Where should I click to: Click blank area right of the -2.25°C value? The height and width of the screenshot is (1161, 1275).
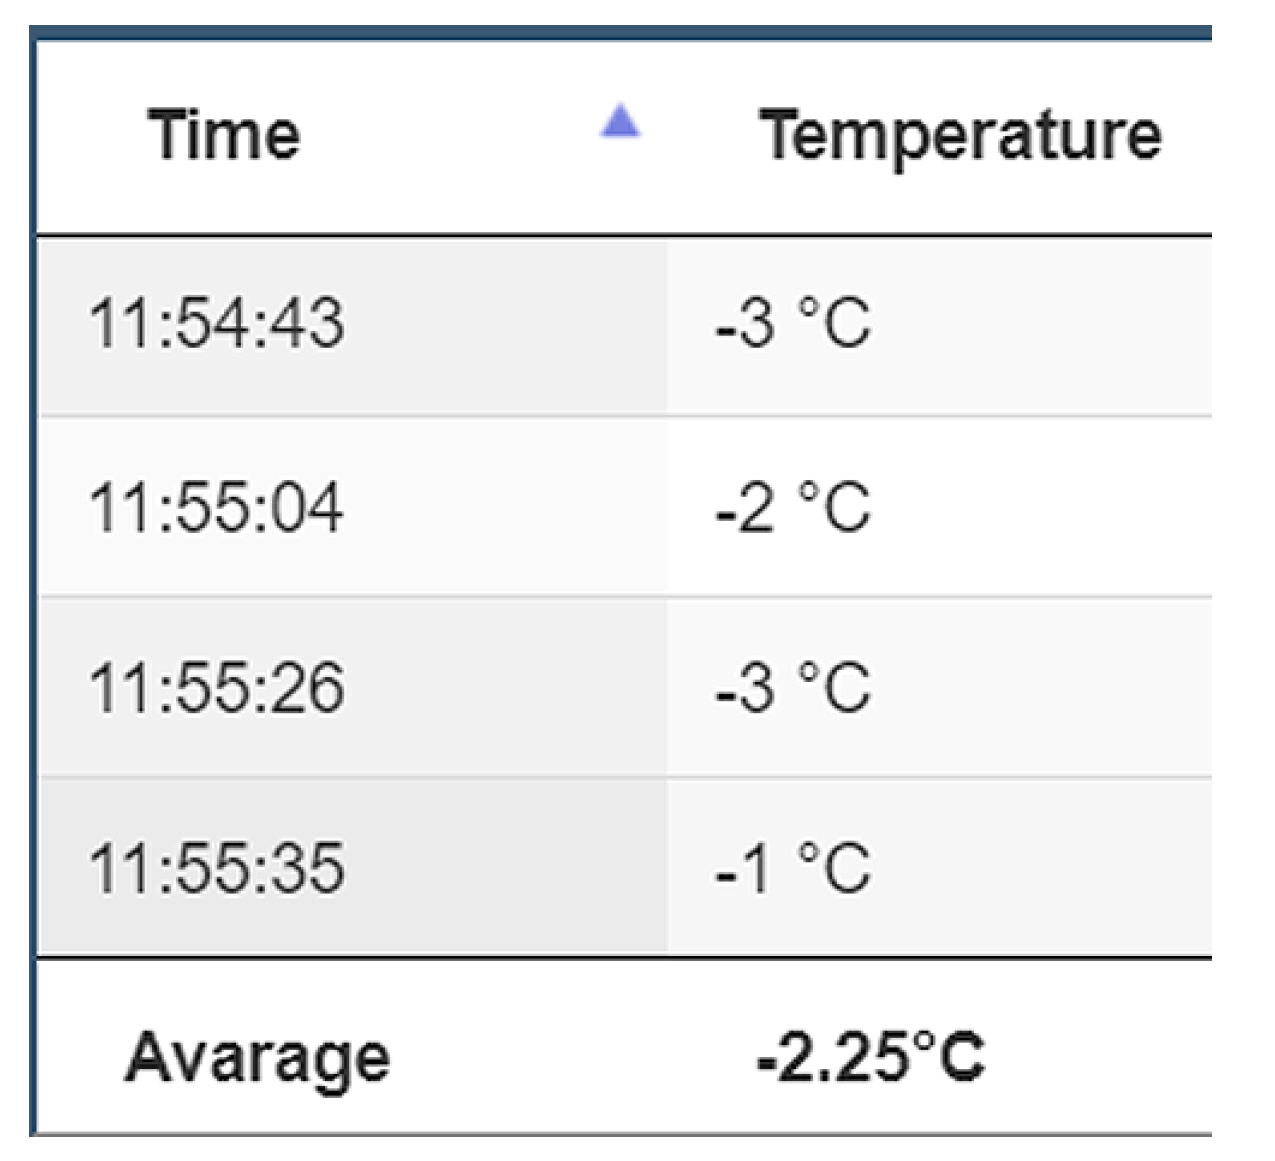tap(1100, 1056)
